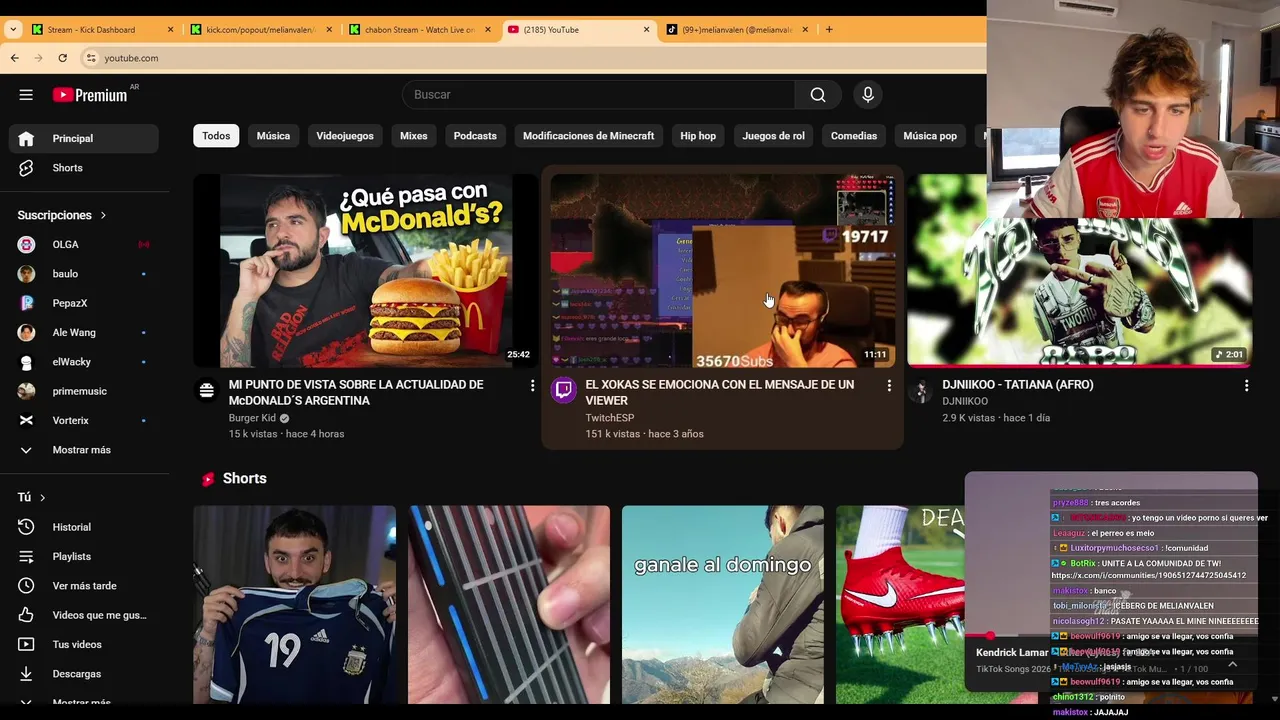1280x720 pixels.
Task: Select the Música pop filter chip
Action: (930, 136)
